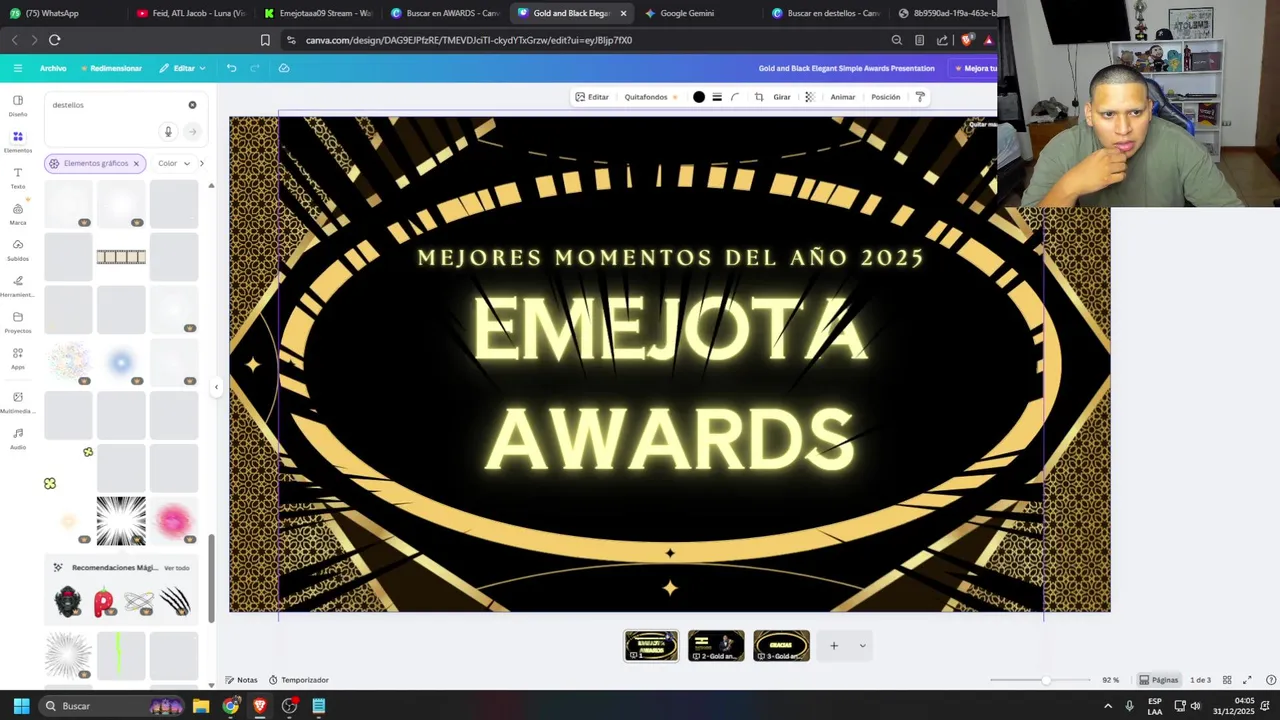The image size is (1280, 720).
Task: Open the Multimedia sidebar panel
Action: [x=18, y=402]
